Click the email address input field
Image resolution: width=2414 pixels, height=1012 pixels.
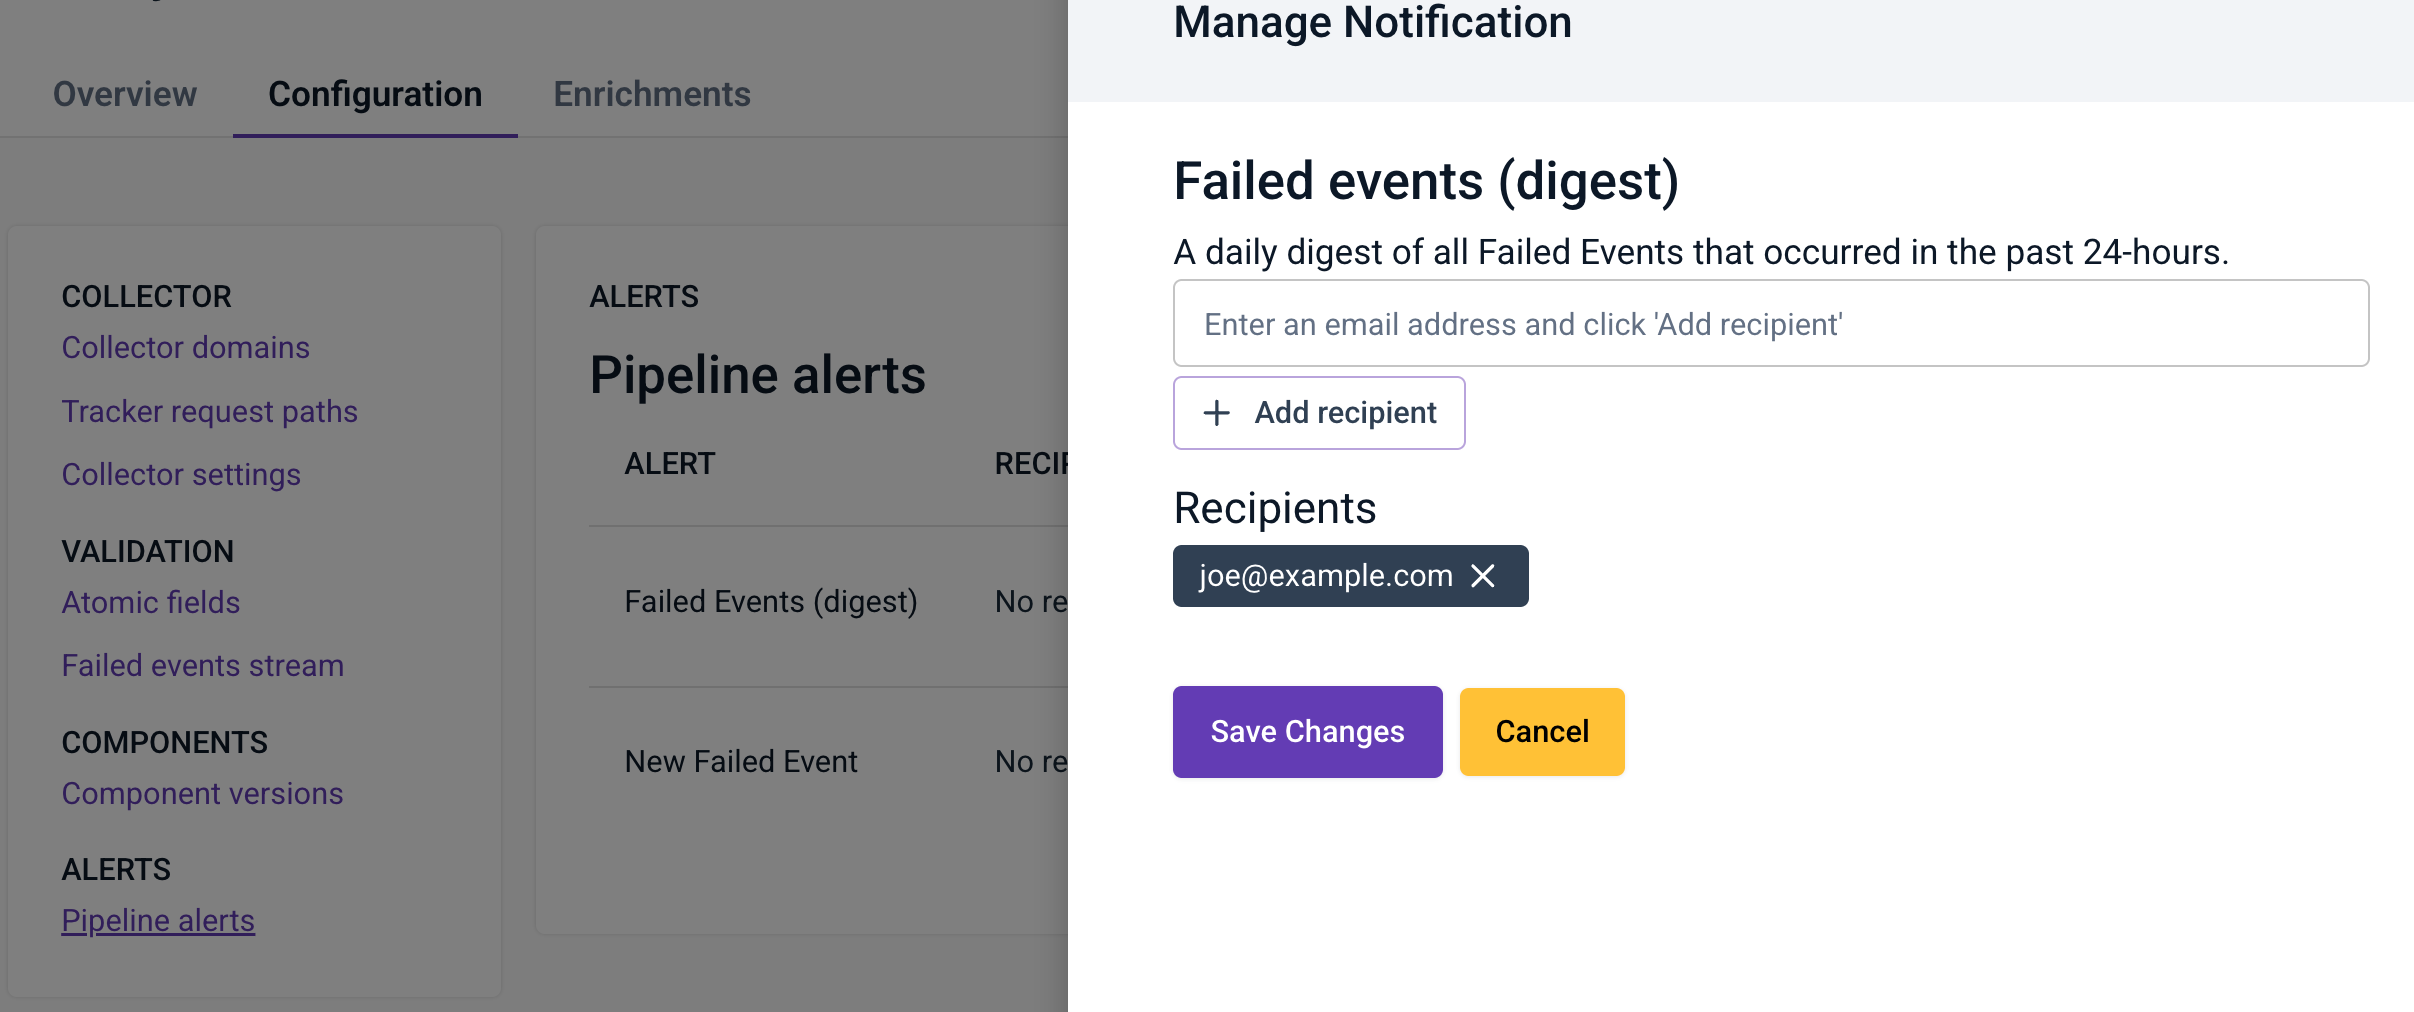[x=1770, y=324]
